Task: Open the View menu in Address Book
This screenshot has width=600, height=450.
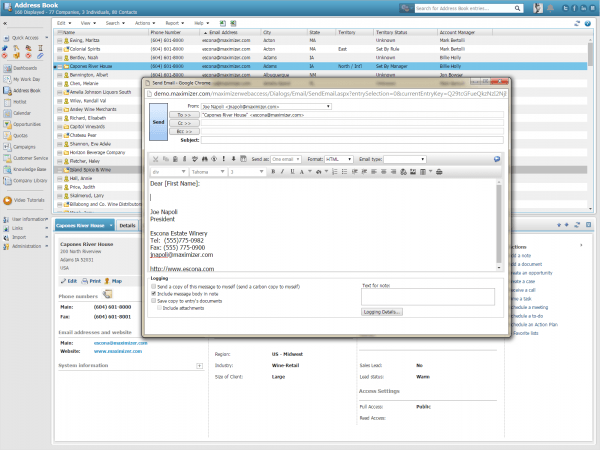Action: point(88,23)
